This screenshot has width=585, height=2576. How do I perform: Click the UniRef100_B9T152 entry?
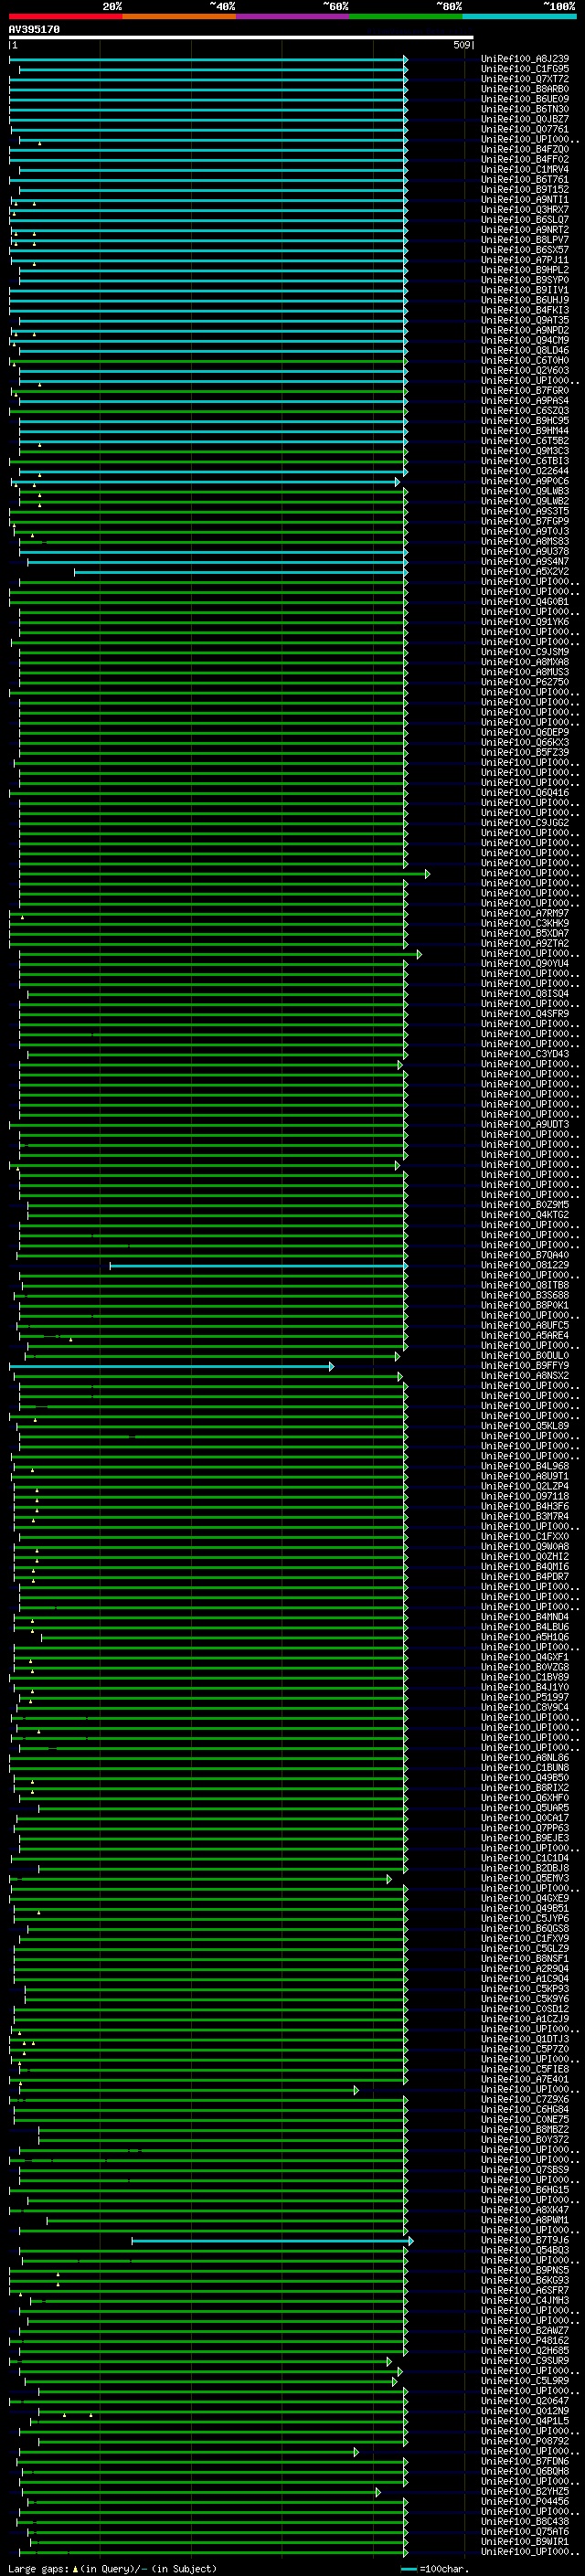pyautogui.click(x=525, y=189)
